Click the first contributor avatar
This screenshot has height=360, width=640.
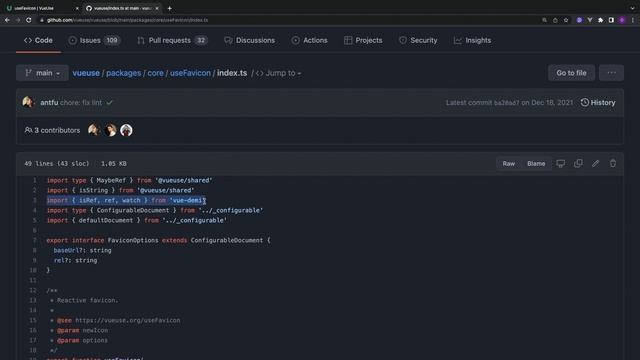pyautogui.click(x=94, y=130)
